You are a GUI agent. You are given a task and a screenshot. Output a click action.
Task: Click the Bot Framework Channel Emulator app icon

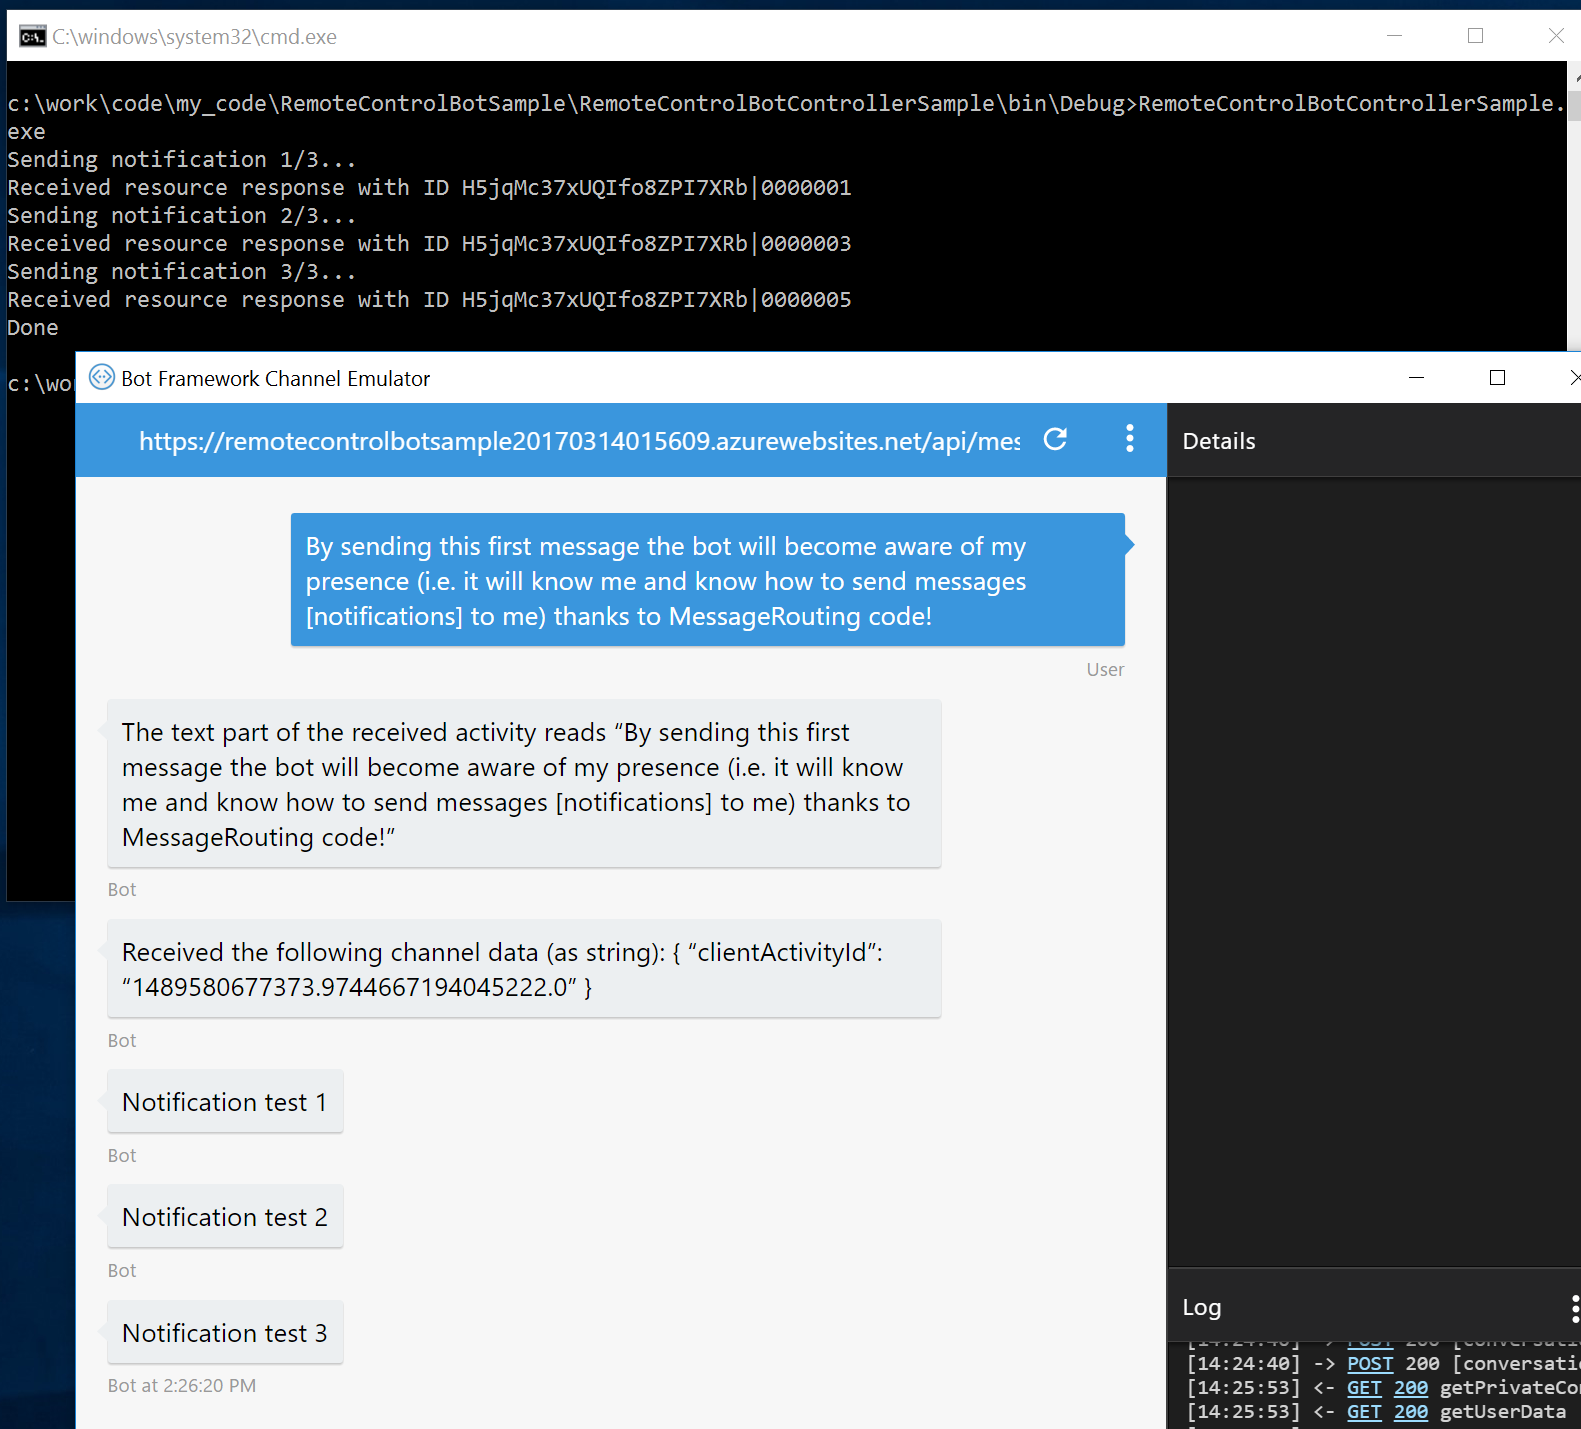tap(102, 377)
